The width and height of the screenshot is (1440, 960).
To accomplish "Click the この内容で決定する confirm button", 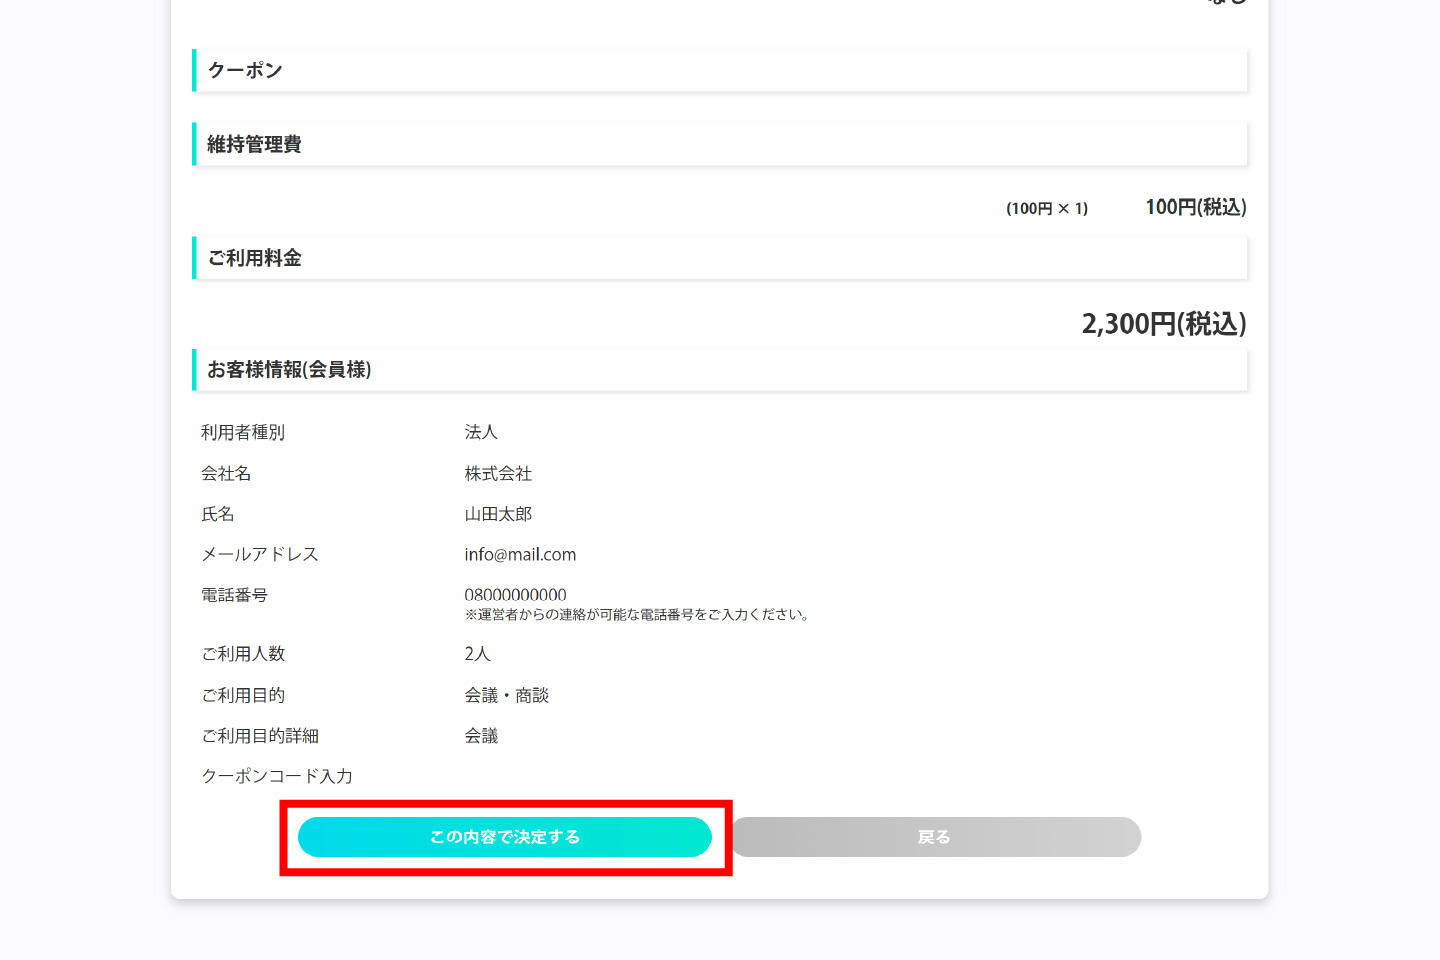I will click(x=505, y=837).
